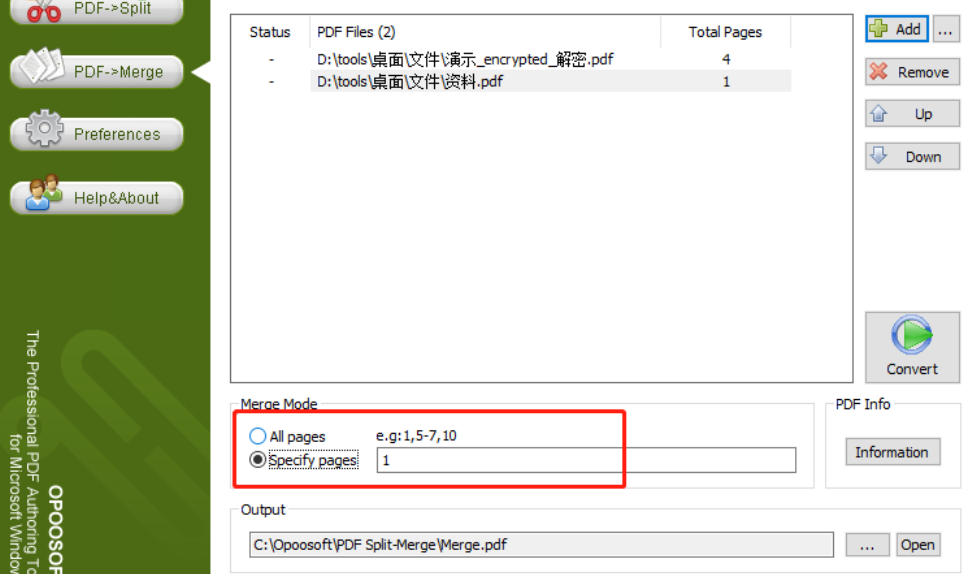Click the red X icon on Remove
This screenshot has width=967, height=574.
(879, 72)
